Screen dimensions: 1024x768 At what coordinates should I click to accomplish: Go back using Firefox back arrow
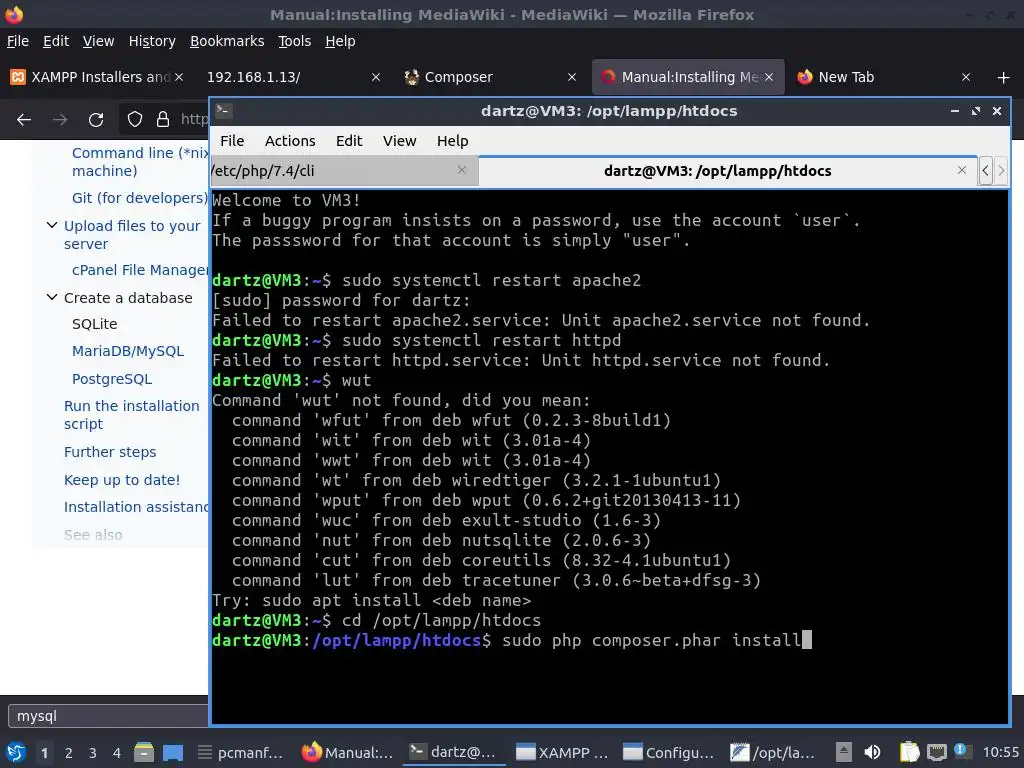[x=24, y=120]
